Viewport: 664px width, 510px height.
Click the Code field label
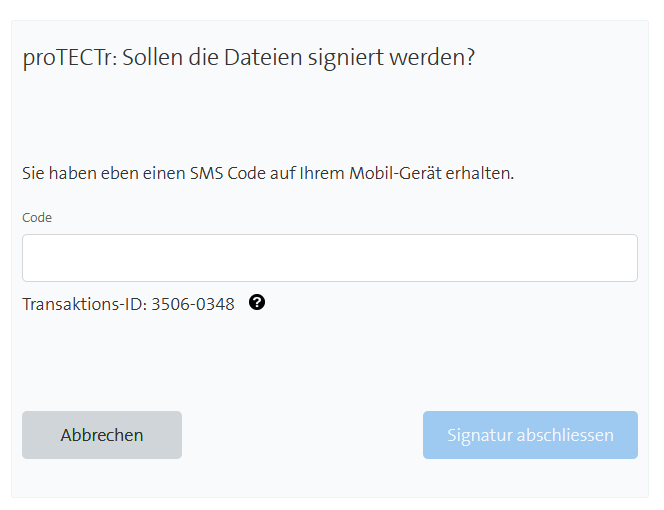point(37,217)
